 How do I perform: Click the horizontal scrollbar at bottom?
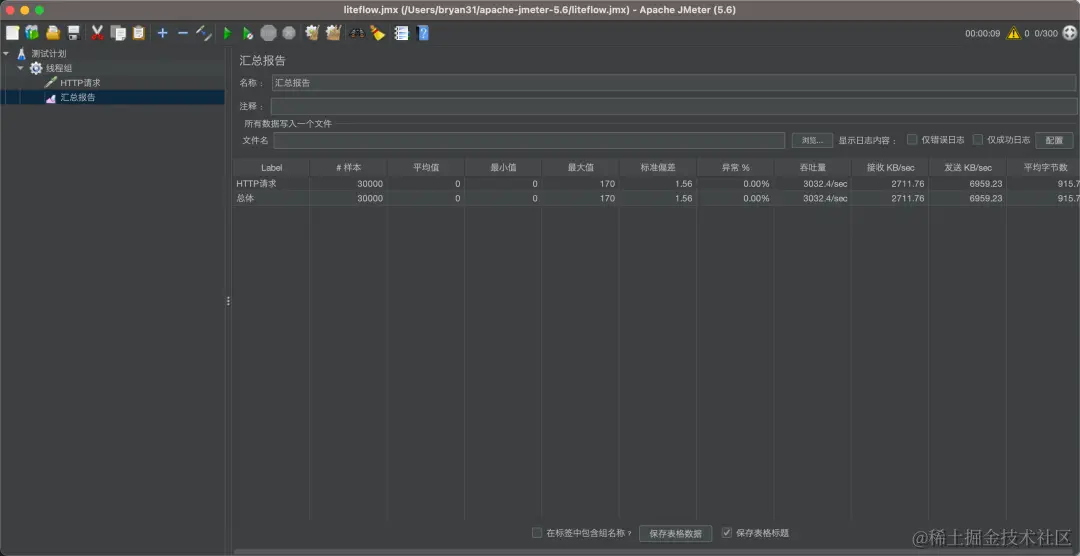click(656, 552)
